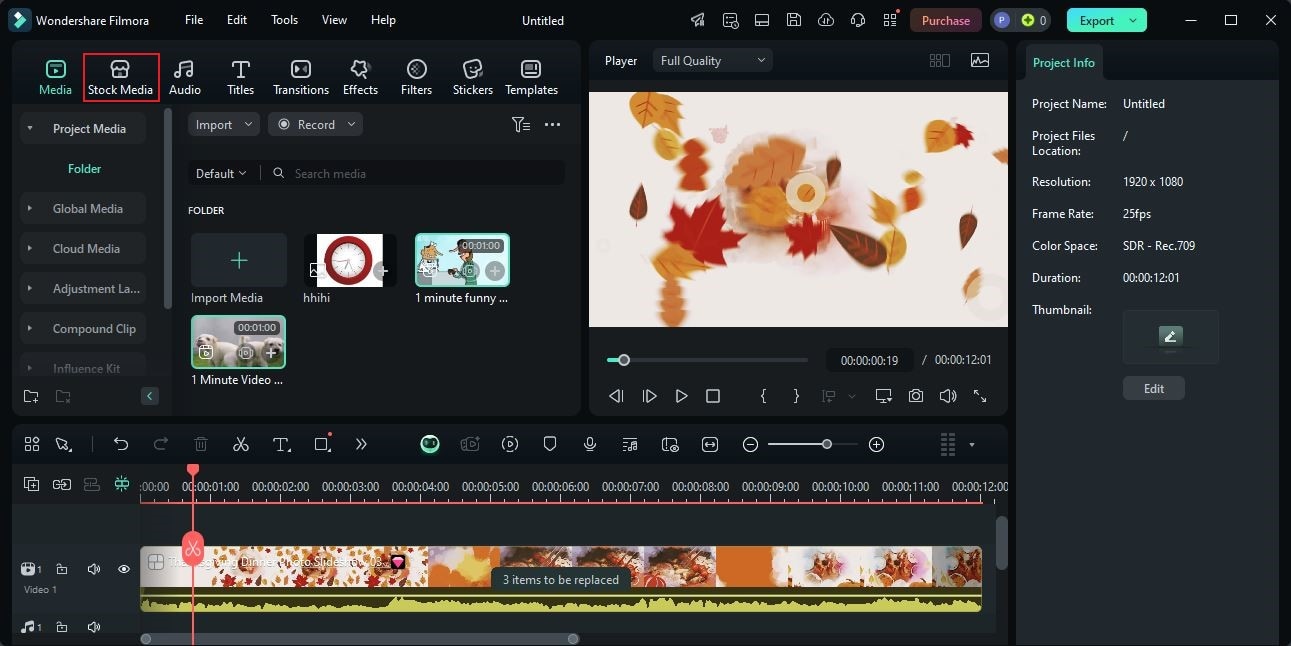Click the Export button
1291x646 pixels.
pyautogui.click(x=1097, y=20)
